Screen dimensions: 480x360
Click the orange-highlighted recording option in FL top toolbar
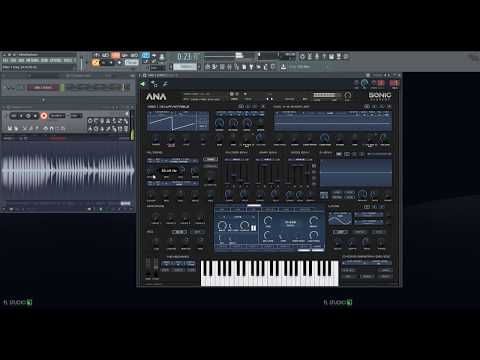pyautogui.click(x=115, y=55)
